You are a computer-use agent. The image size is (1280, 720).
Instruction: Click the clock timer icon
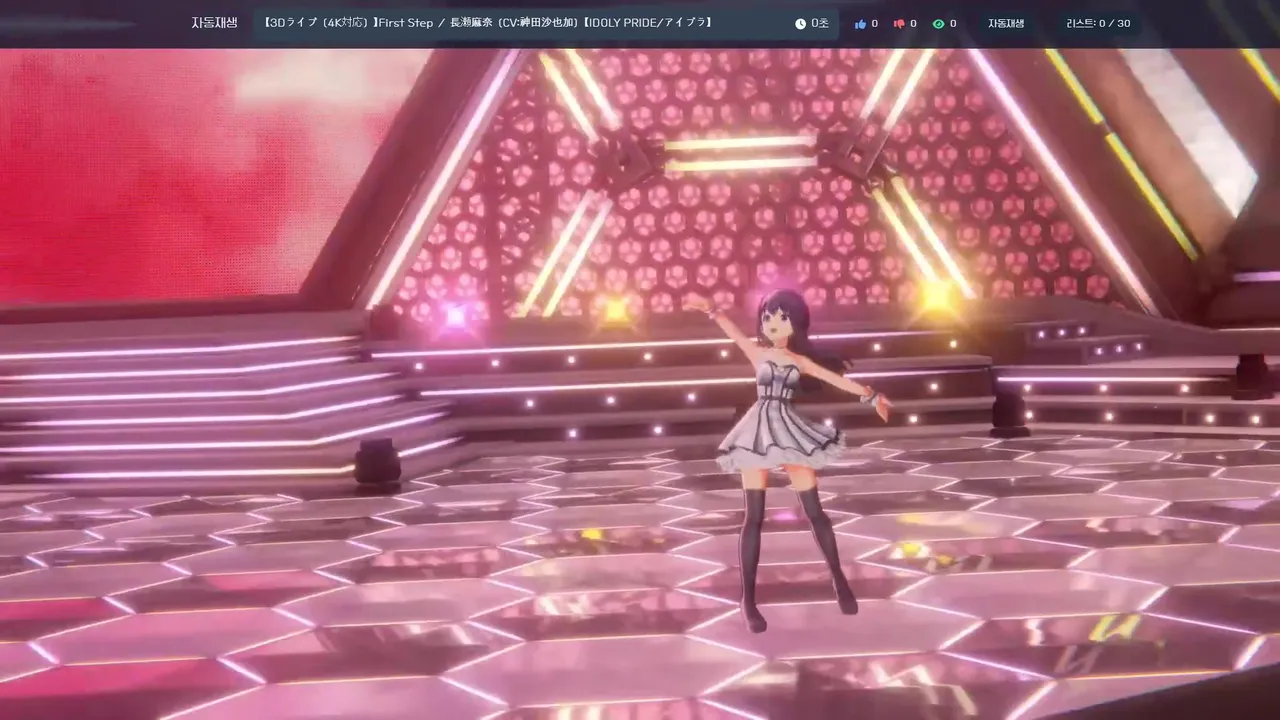800,23
